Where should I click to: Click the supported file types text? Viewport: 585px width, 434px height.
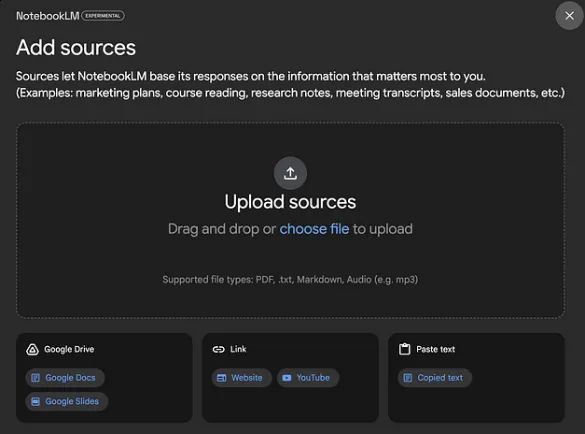pyautogui.click(x=290, y=280)
